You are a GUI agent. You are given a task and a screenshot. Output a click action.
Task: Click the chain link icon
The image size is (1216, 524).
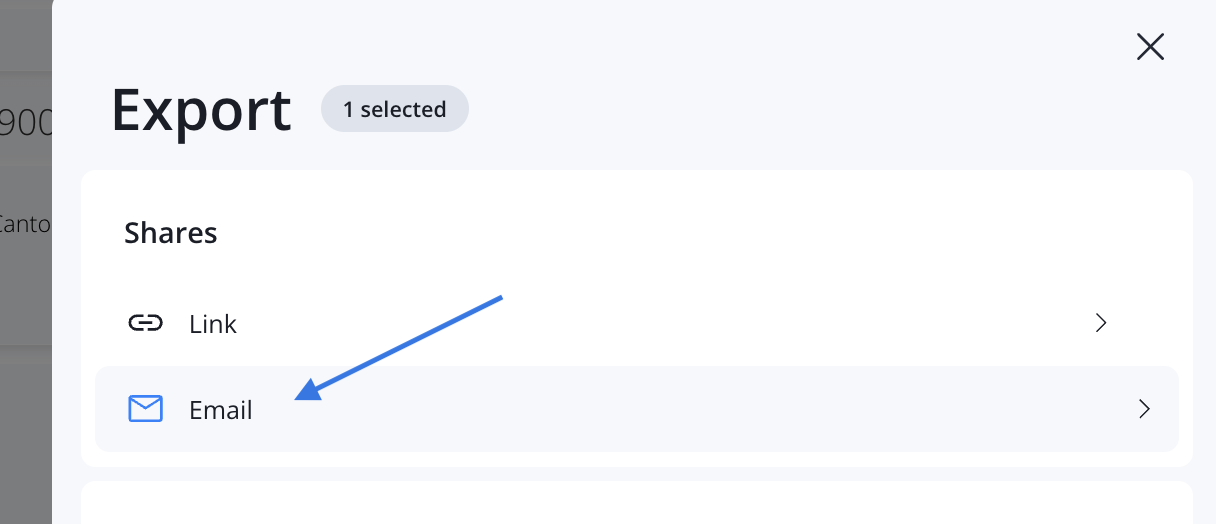[x=146, y=323]
